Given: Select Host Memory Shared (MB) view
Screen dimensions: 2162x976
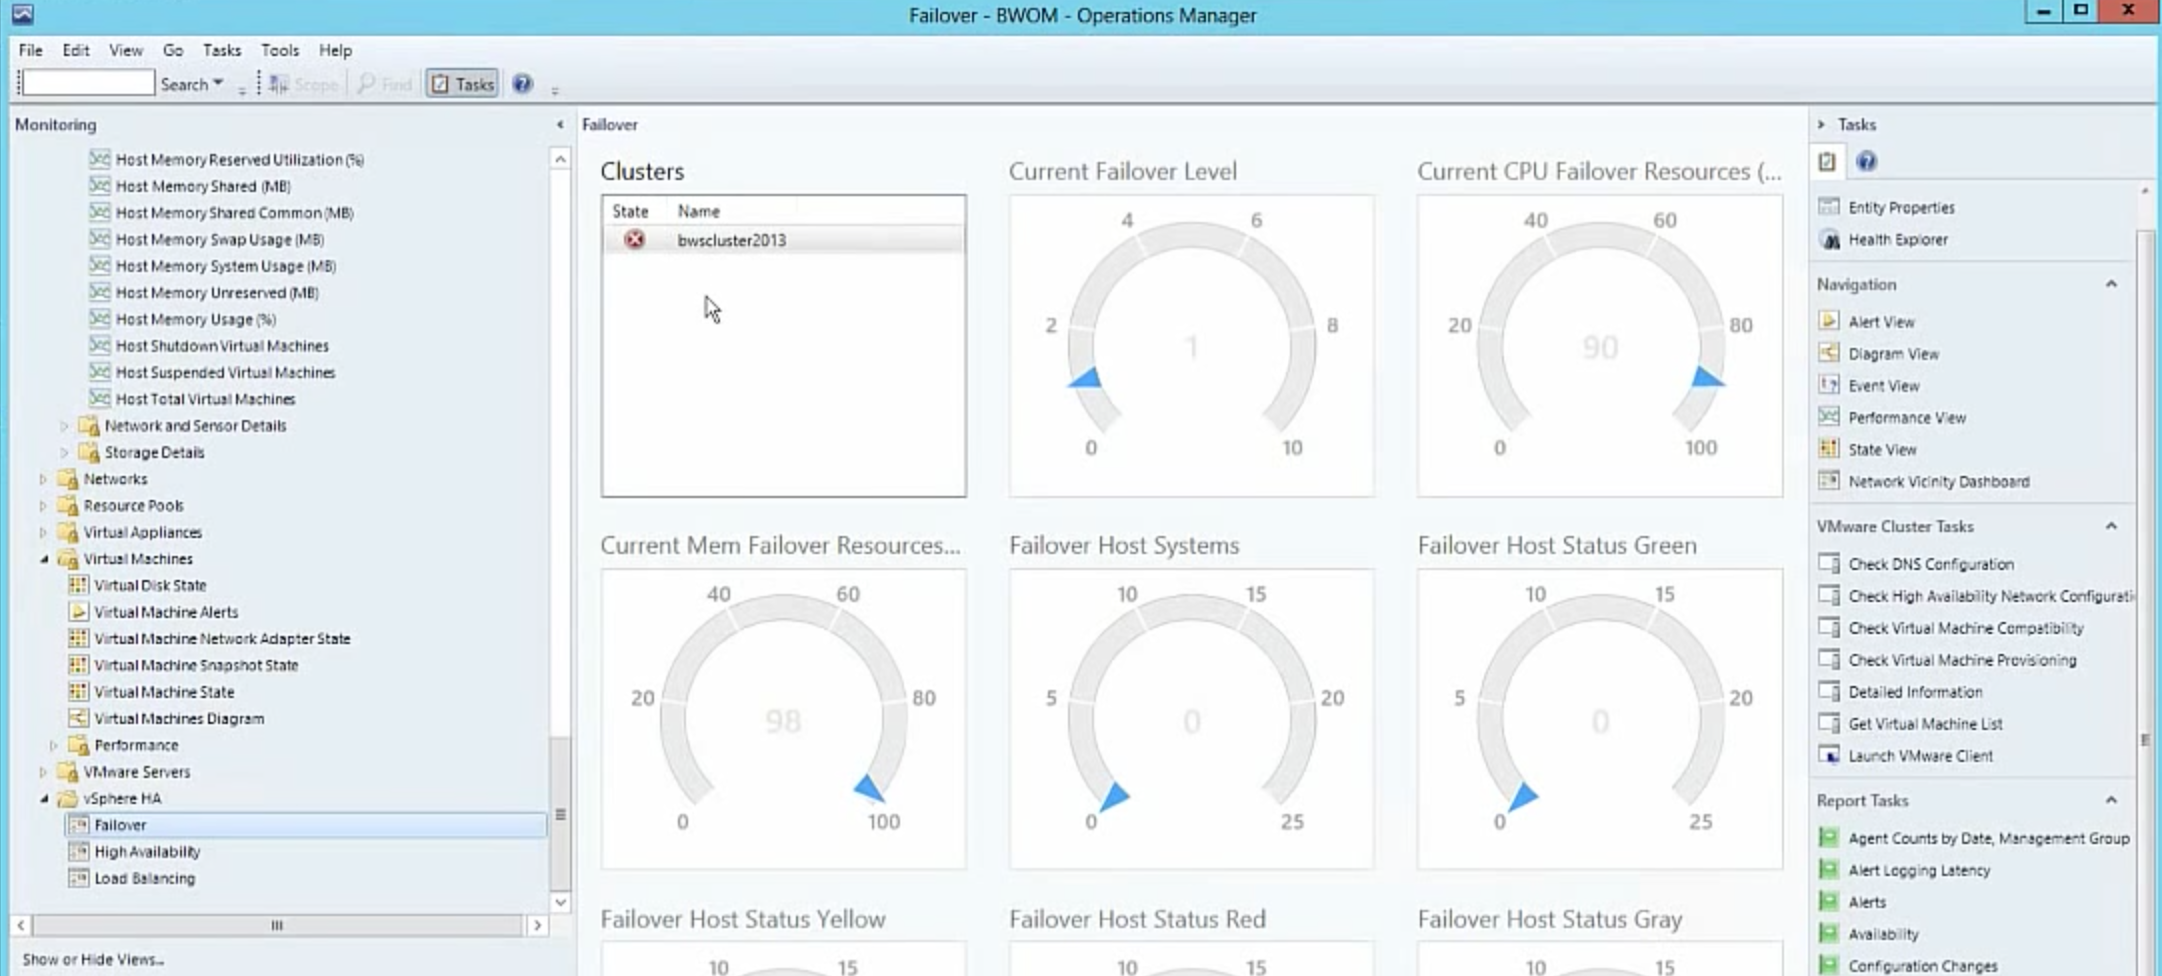Looking at the screenshot, I should (203, 186).
